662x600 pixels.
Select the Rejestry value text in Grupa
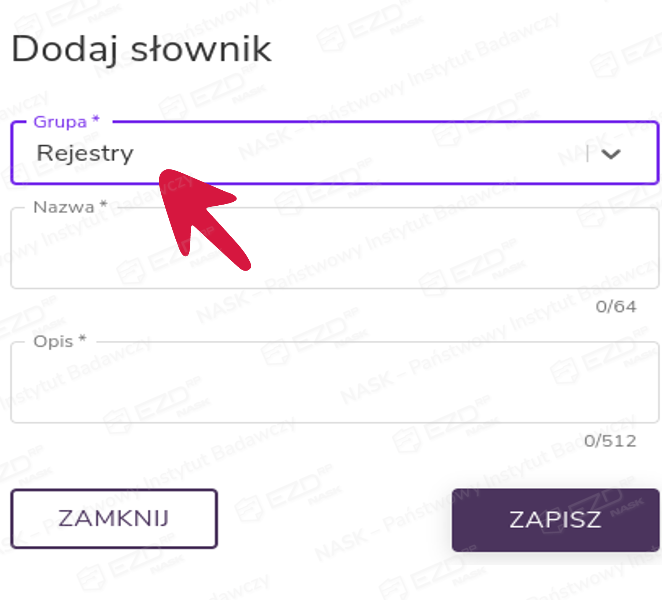click(x=84, y=154)
